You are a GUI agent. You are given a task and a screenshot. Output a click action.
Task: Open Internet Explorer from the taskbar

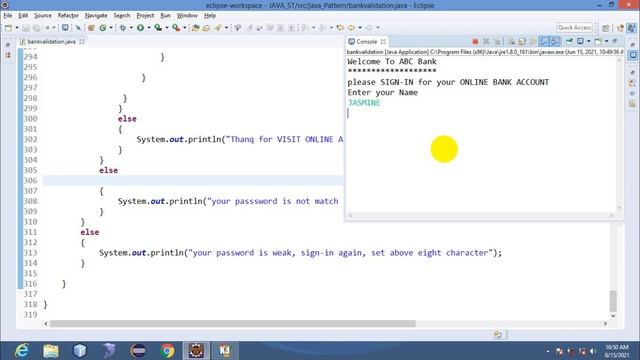(21, 351)
